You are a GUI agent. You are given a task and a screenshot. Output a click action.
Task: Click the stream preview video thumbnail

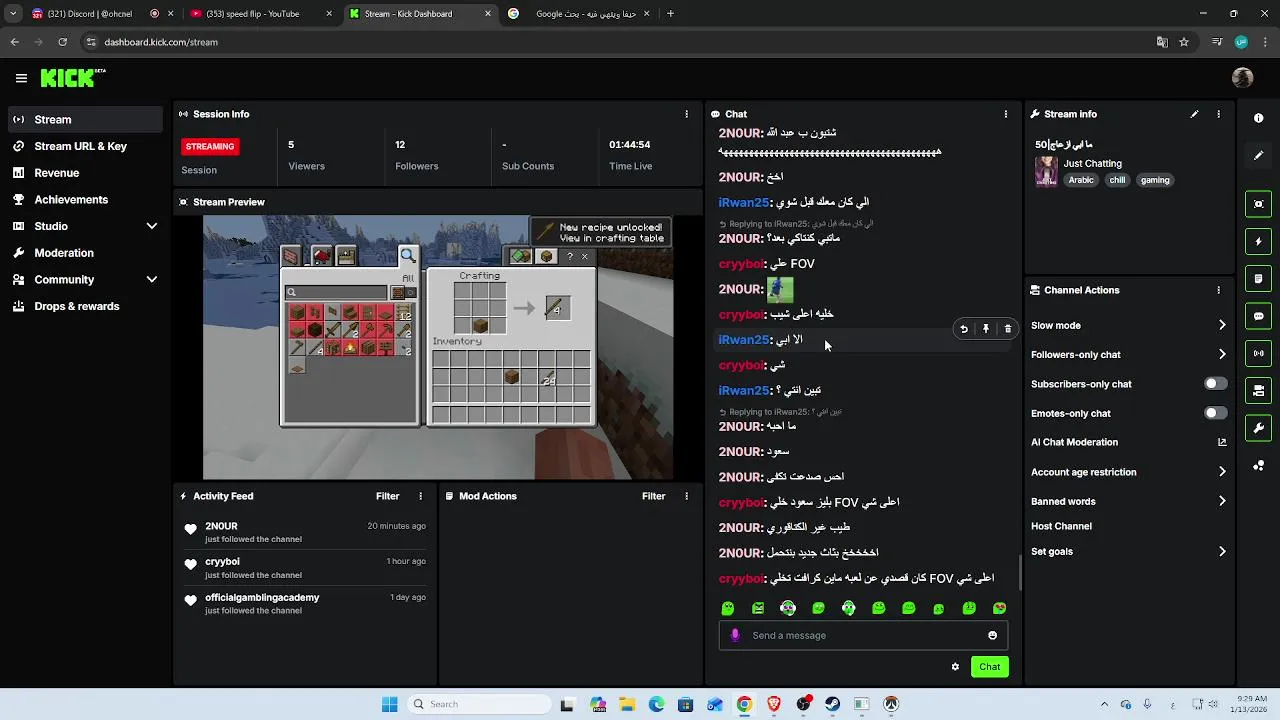tap(438, 348)
